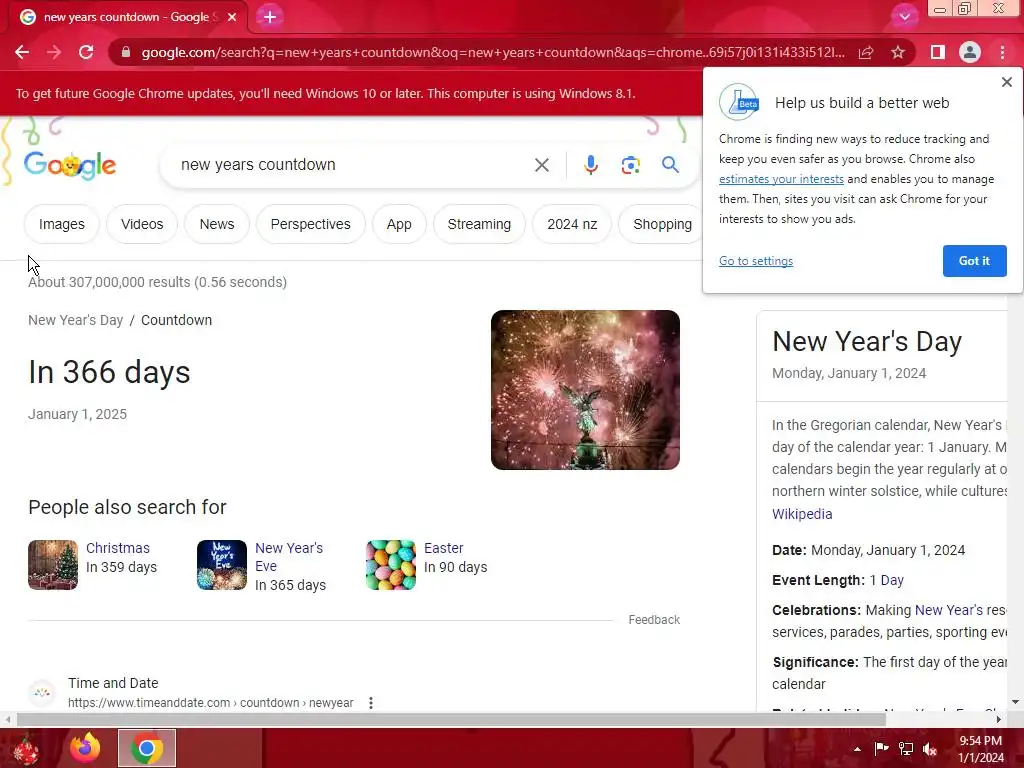This screenshot has width=1024, height=768.
Task: Start voice search with the microphone
Action: click(x=590, y=165)
